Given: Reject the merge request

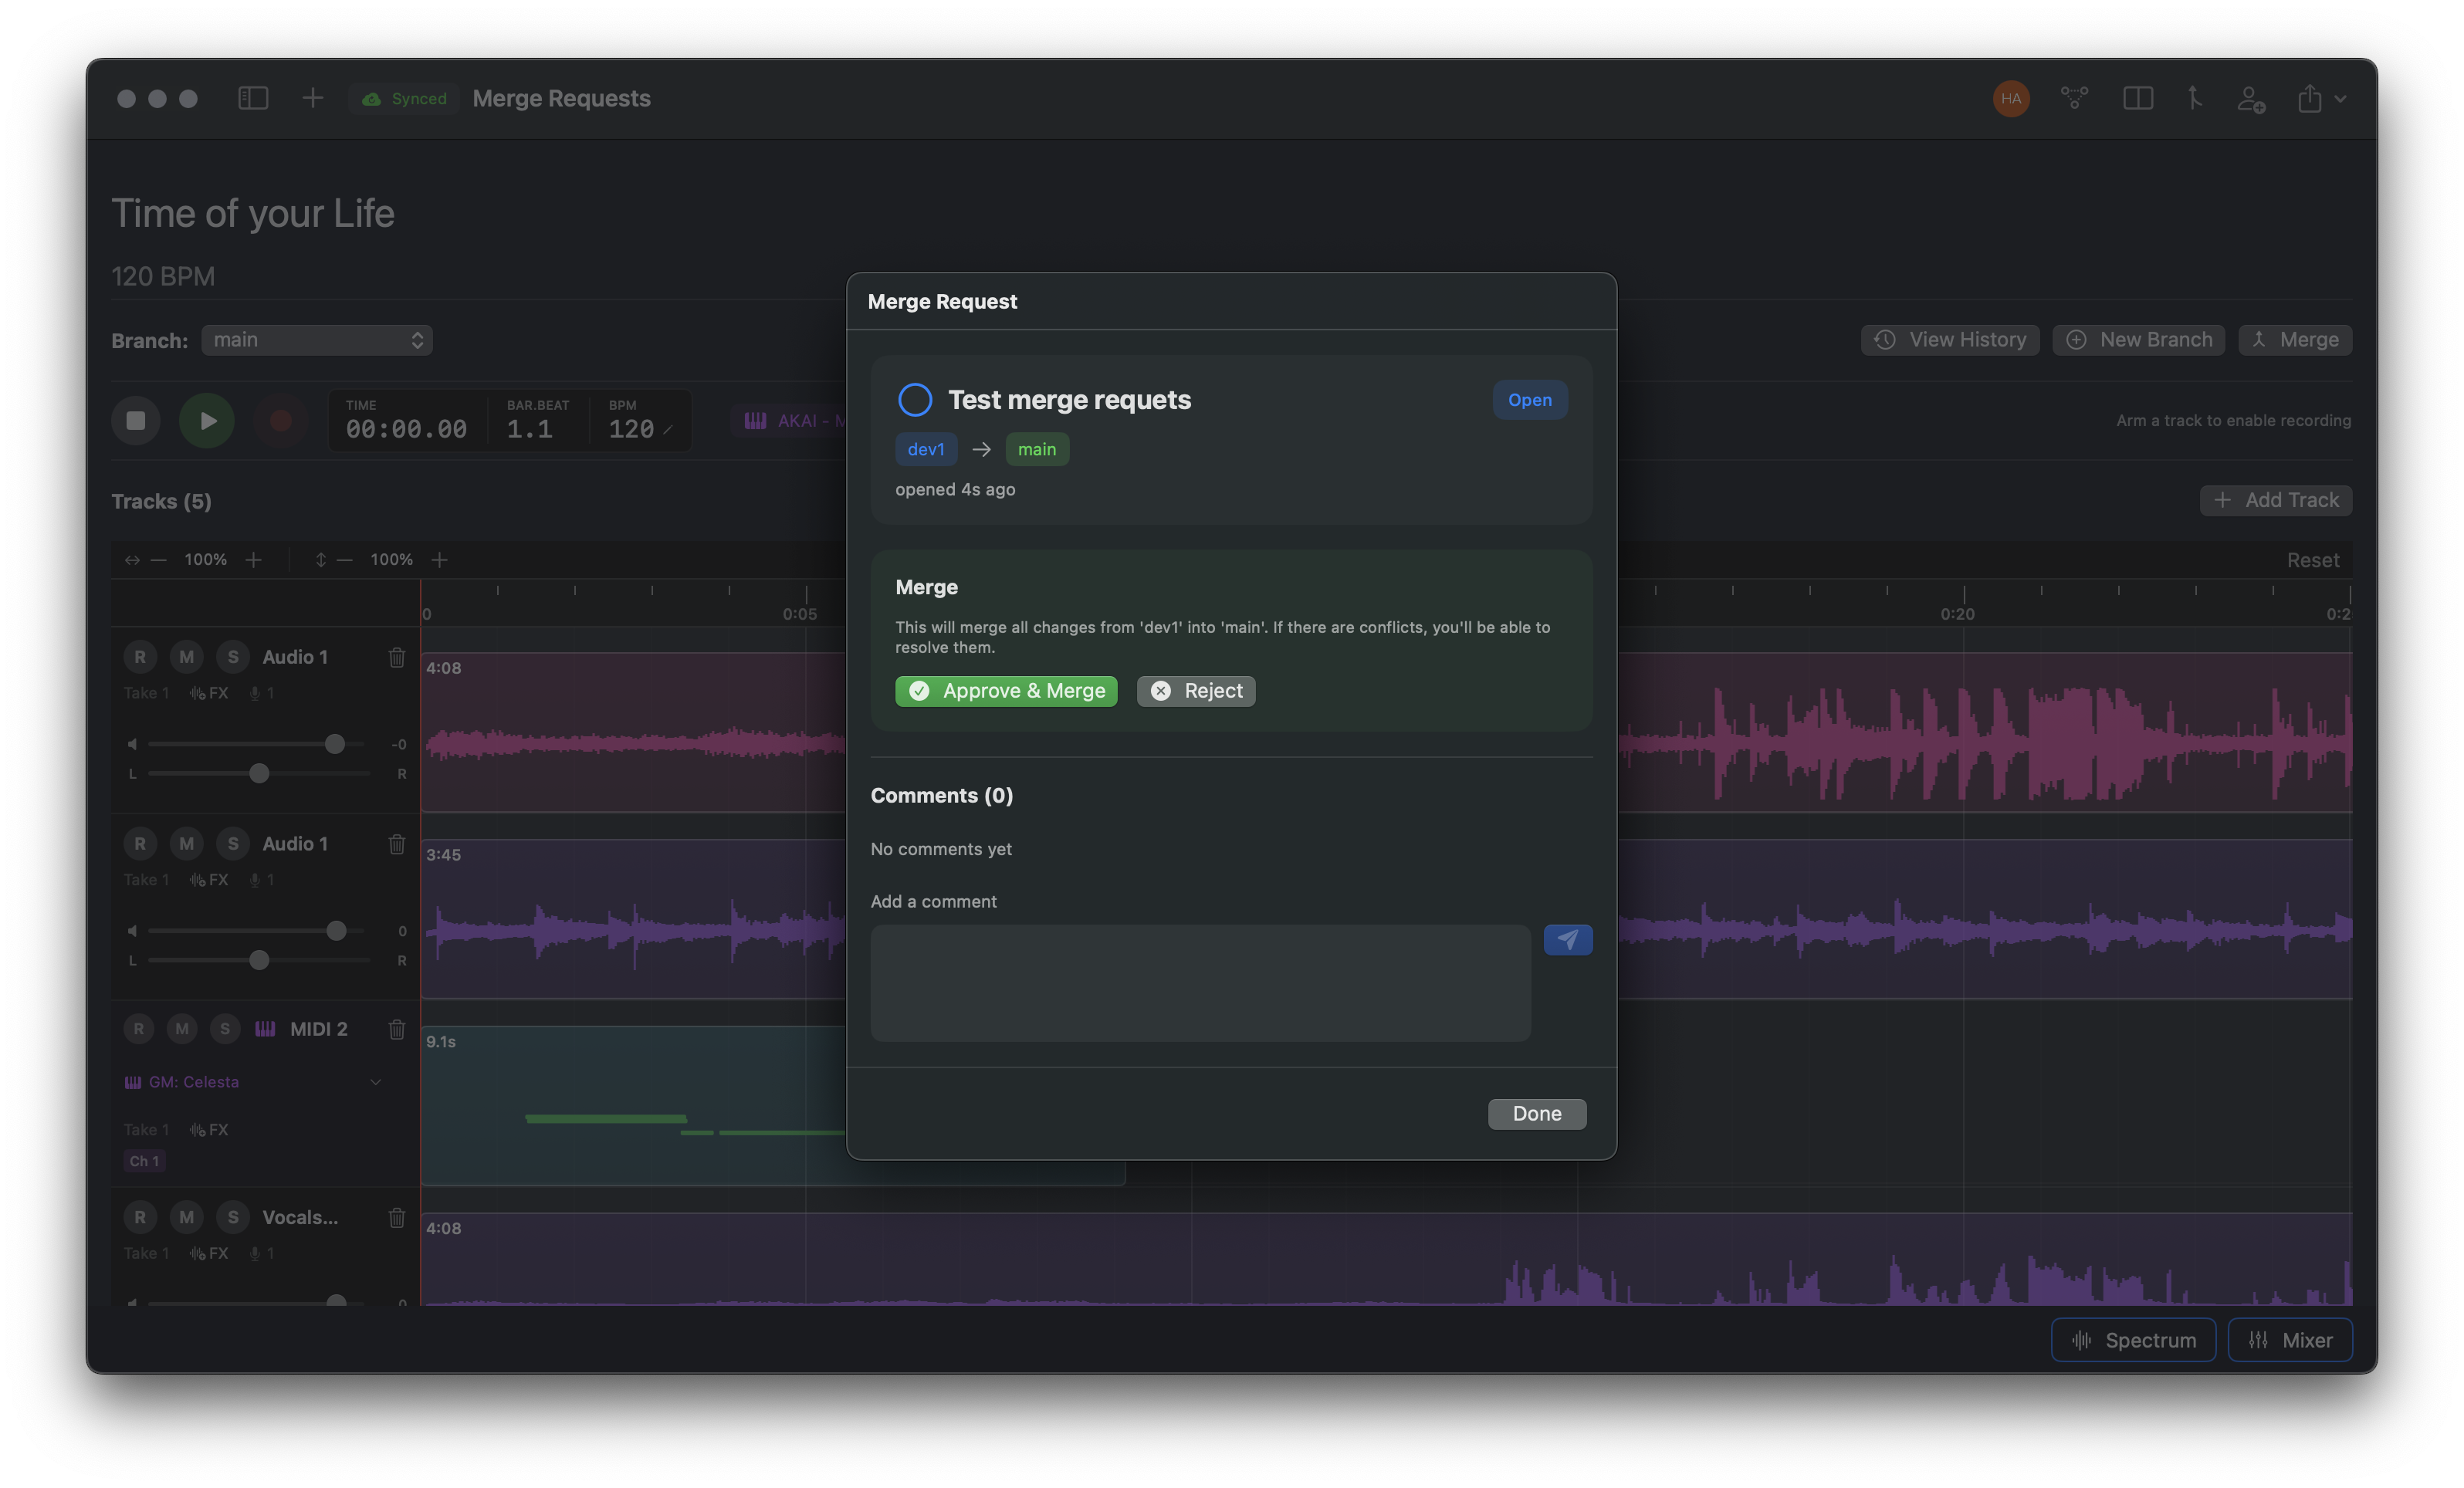Looking at the screenshot, I should coord(1196,691).
